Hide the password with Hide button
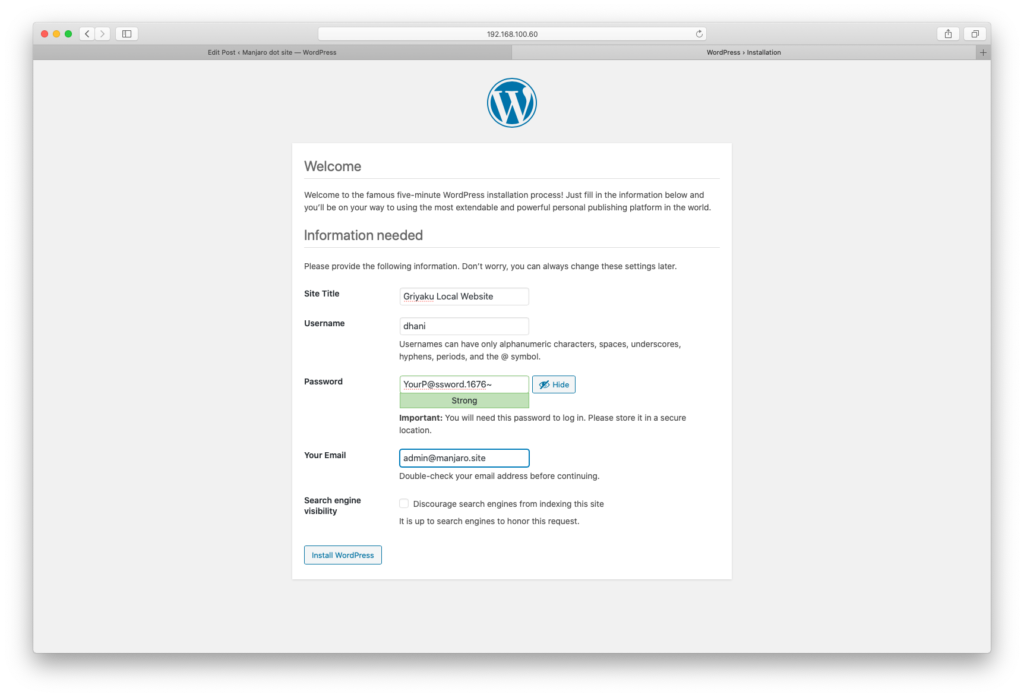This screenshot has height=697, width=1024. [554, 385]
